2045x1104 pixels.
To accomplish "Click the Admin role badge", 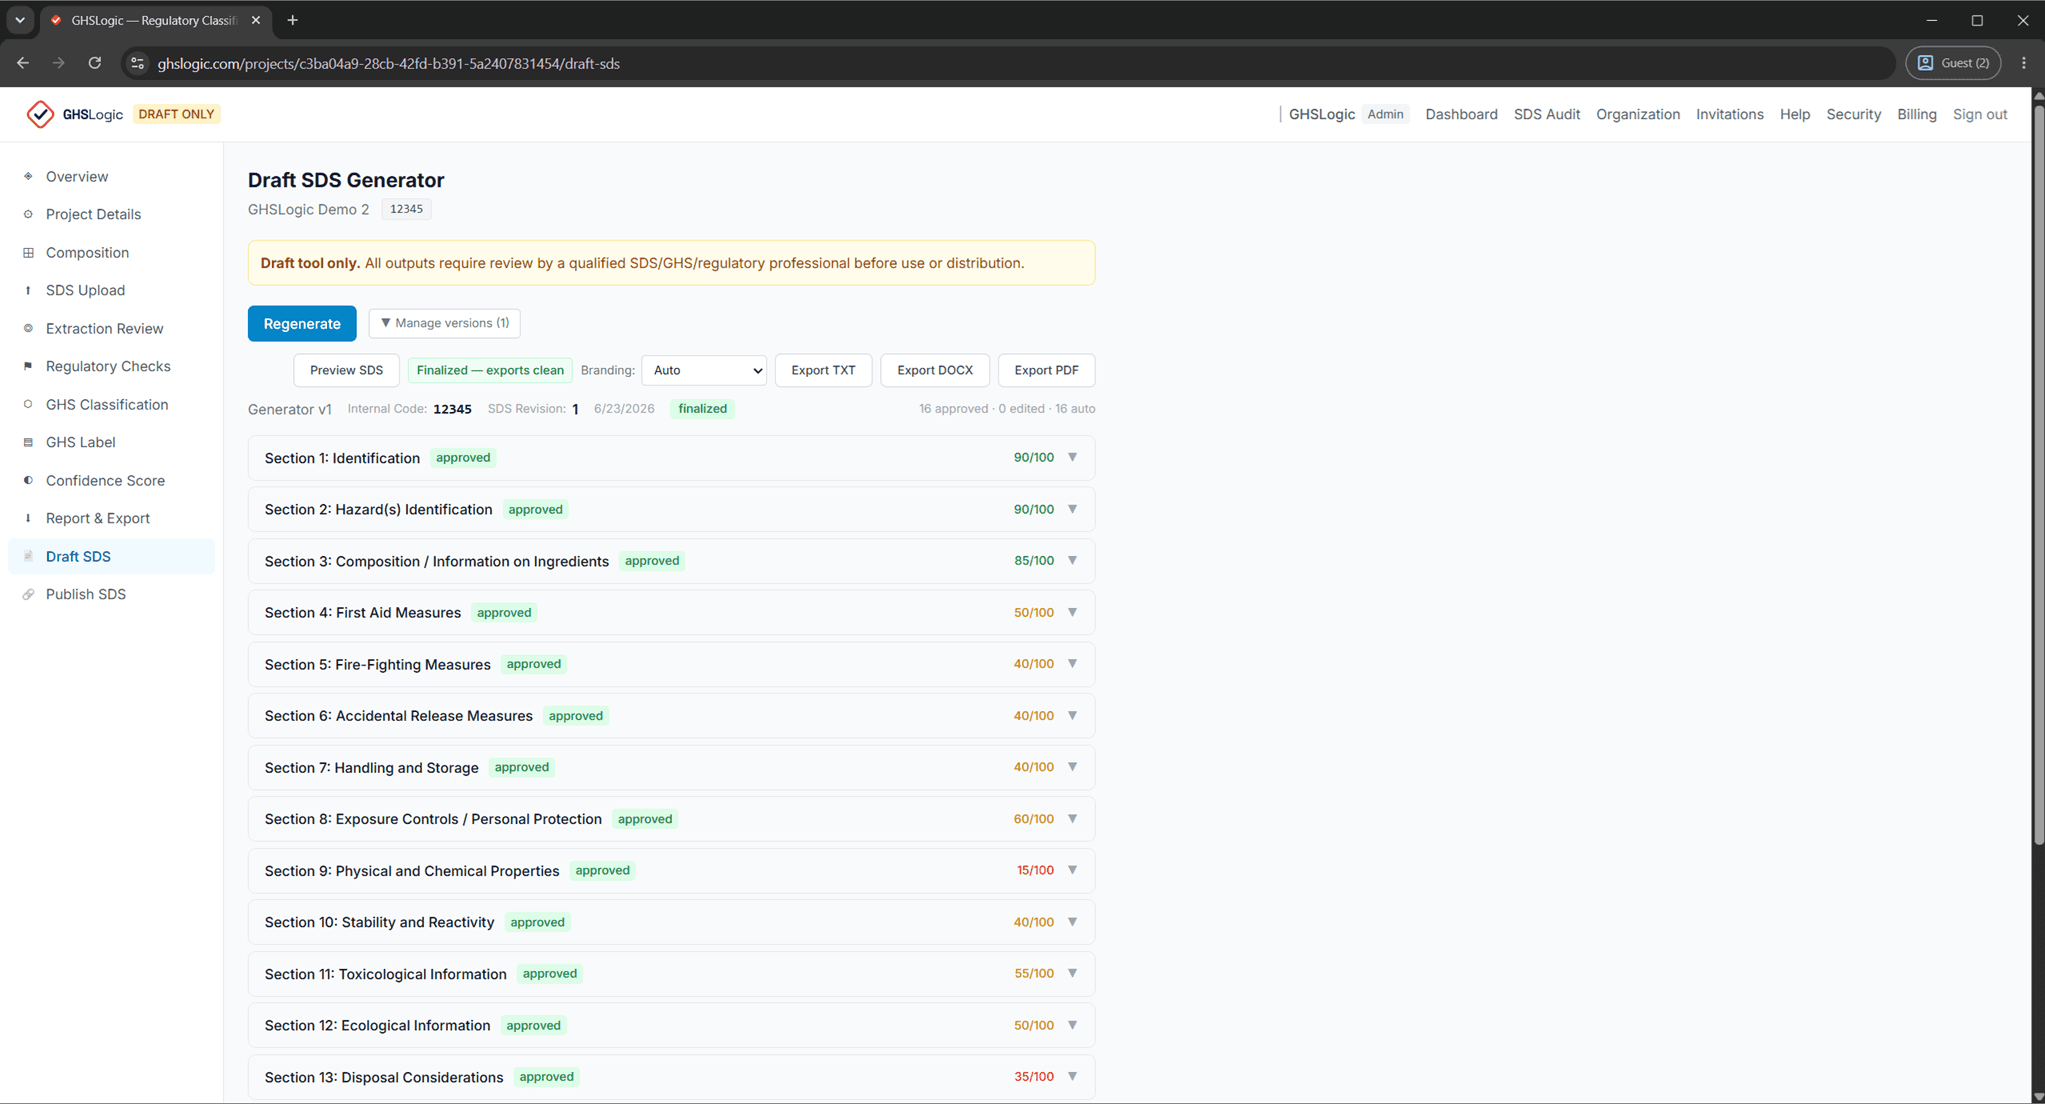I will [1385, 114].
